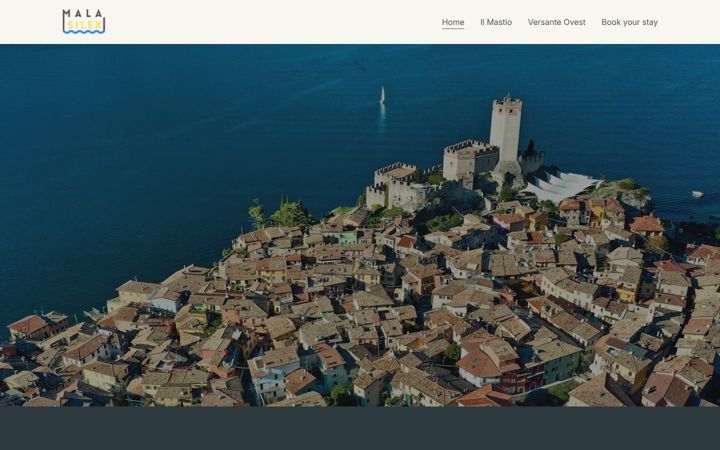
Task: Click the Malcesine aerial hero image
Action: (360, 225)
